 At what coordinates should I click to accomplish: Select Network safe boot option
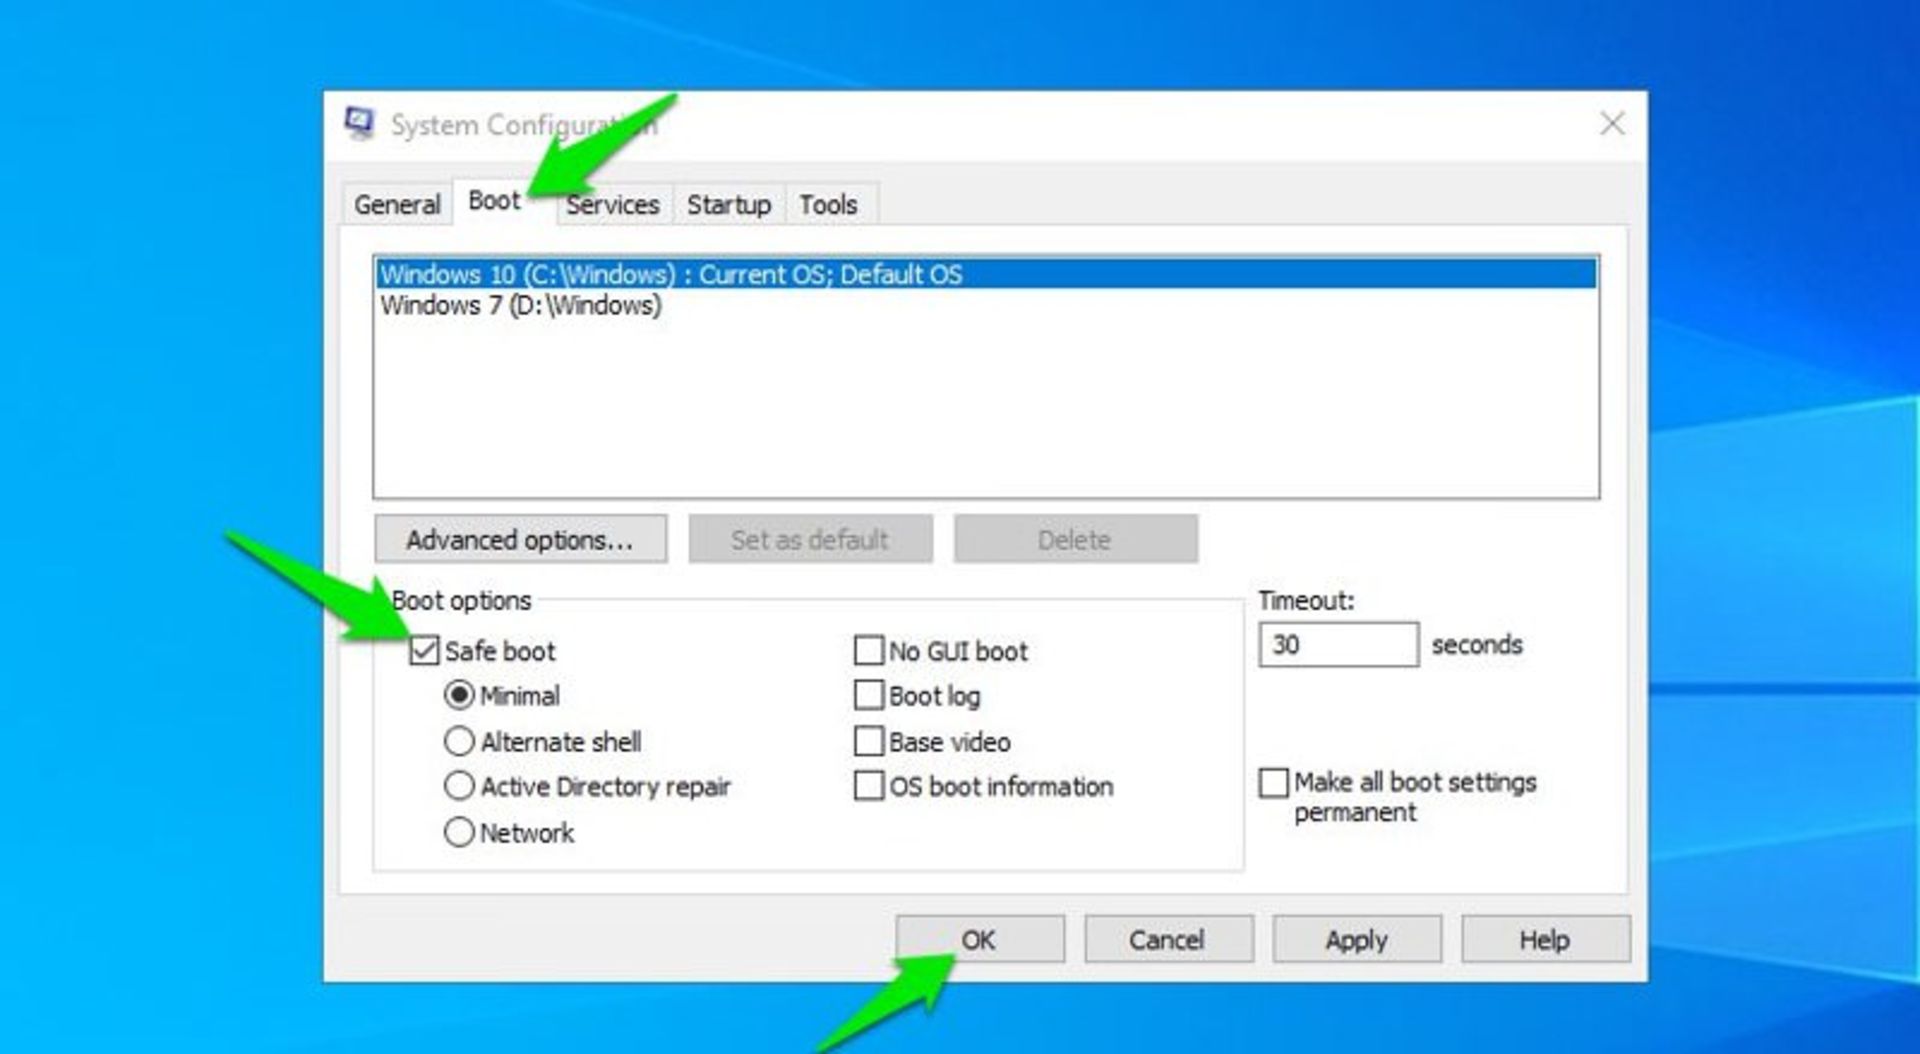point(459,833)
